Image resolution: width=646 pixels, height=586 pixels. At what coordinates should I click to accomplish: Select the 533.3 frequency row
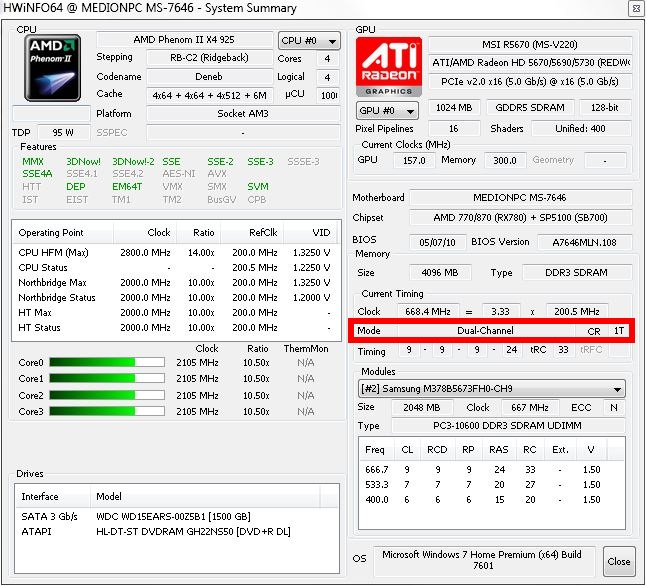click(x=491, y=484)
